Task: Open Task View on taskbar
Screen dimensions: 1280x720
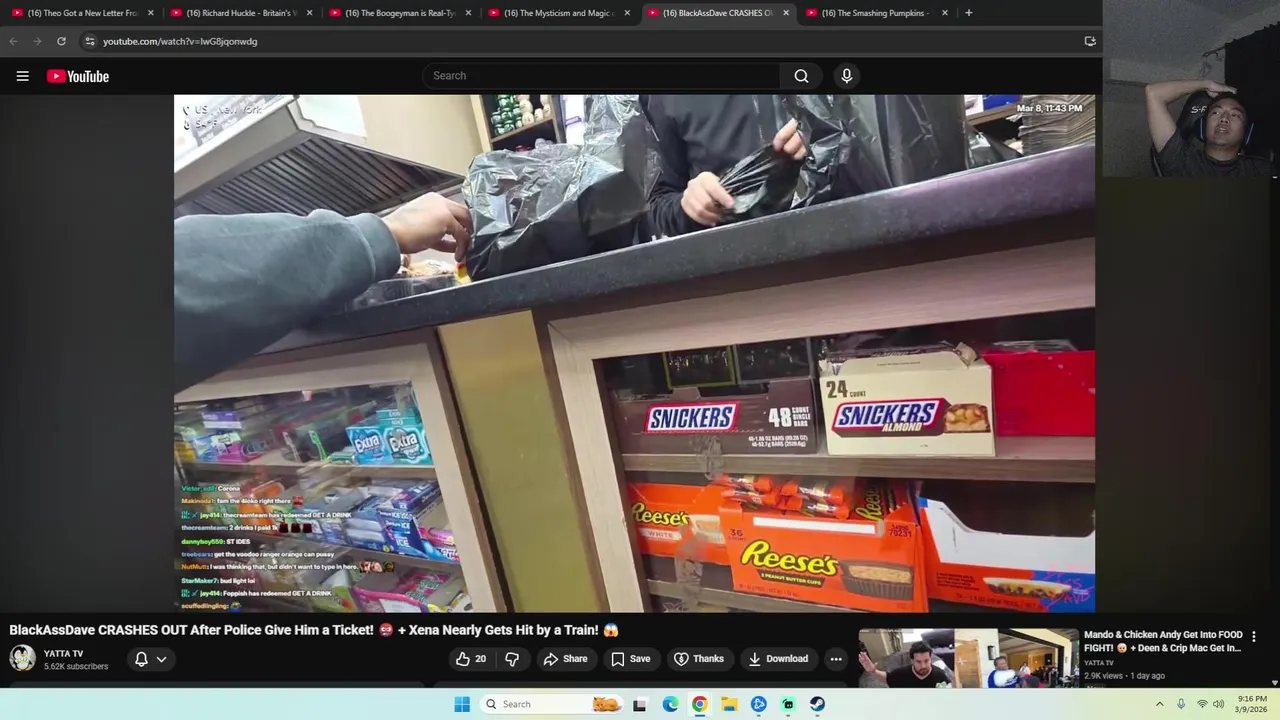Action: pos(640,704)
